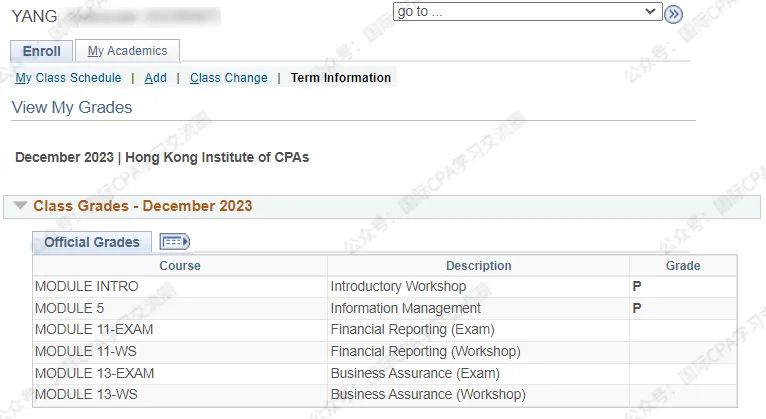Select the MODULE INTRO course row
Viewport: 766px width, 419px height.
(x=385, y=287)
